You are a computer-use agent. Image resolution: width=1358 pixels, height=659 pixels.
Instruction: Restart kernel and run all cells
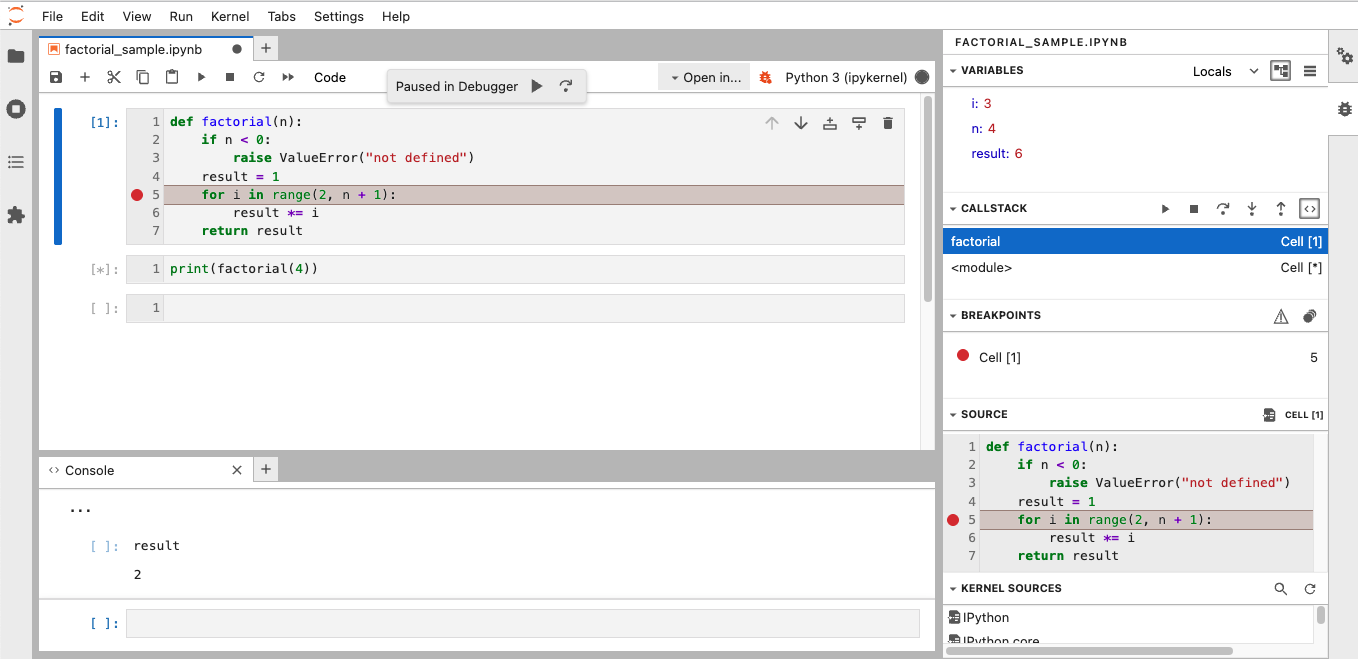[x=288, y=77]
